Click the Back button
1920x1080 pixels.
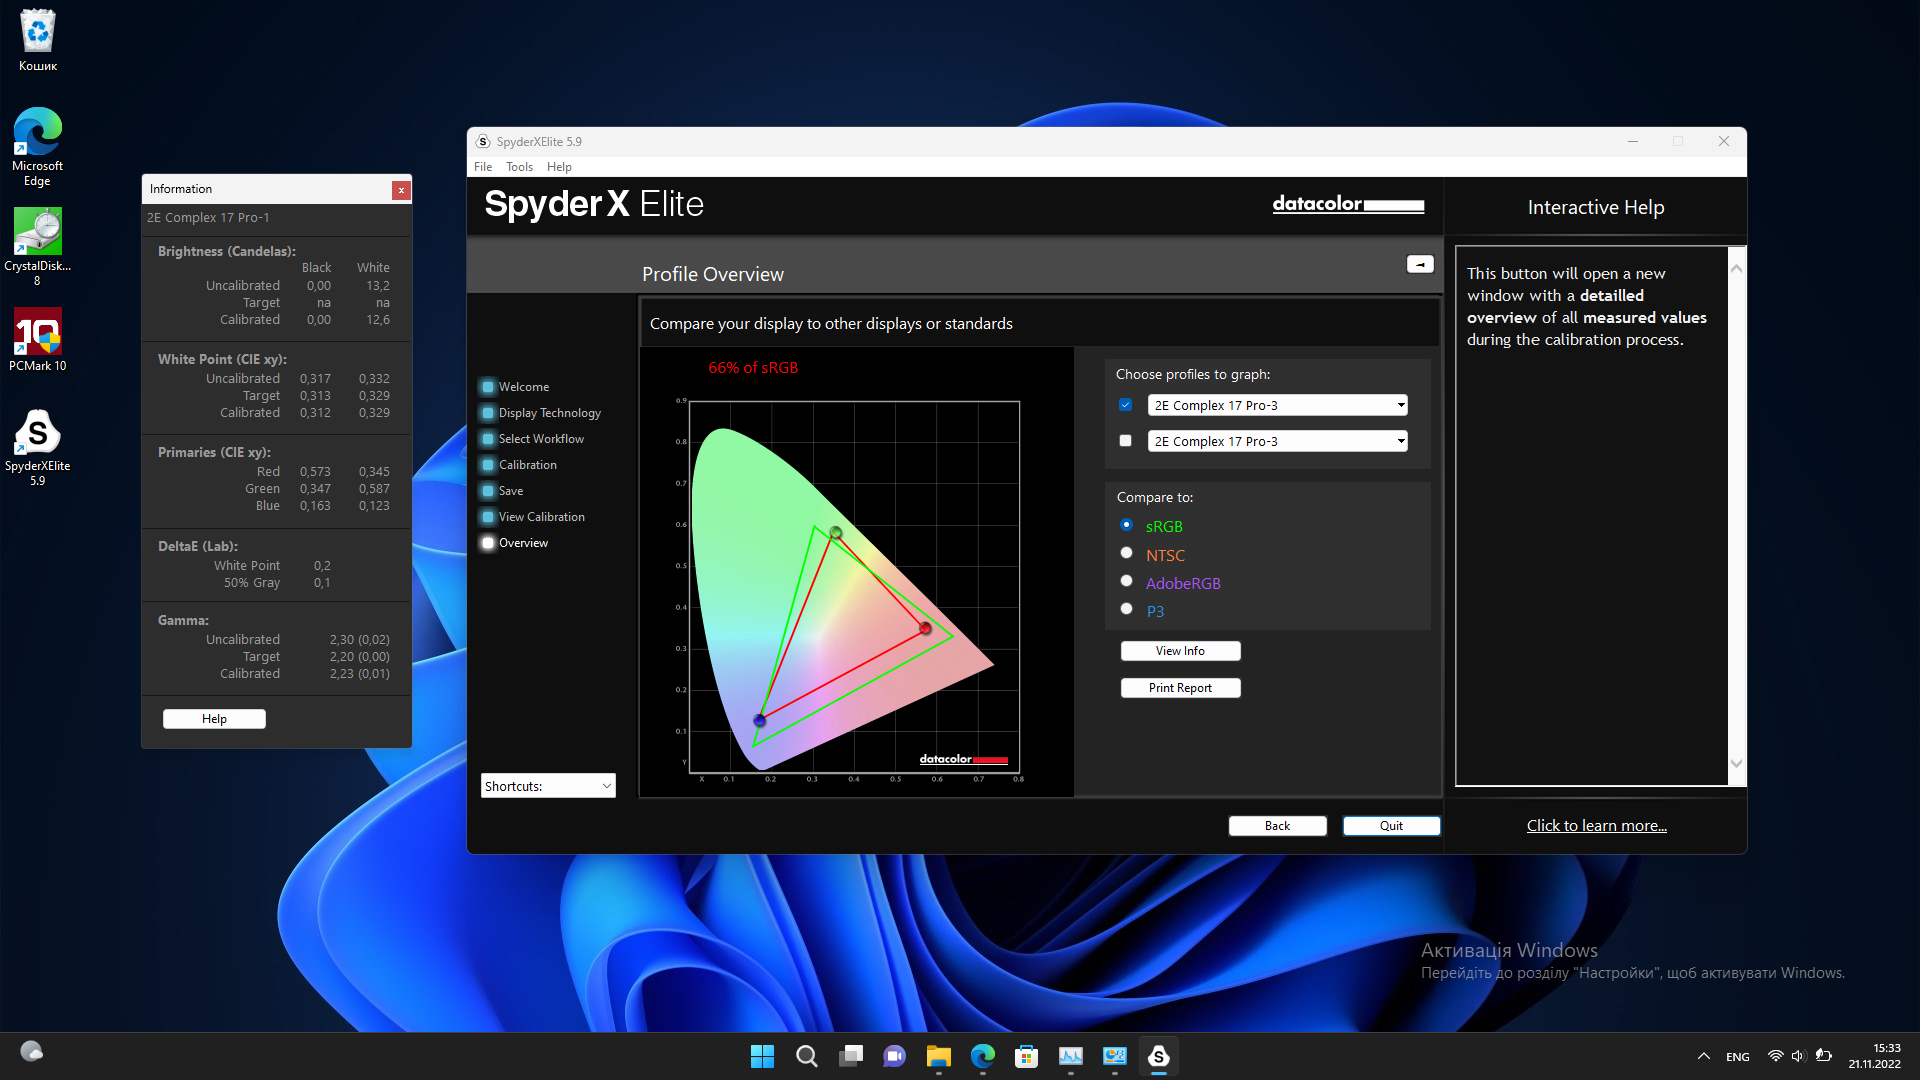pyautogui.click(x=1277, y=826)
